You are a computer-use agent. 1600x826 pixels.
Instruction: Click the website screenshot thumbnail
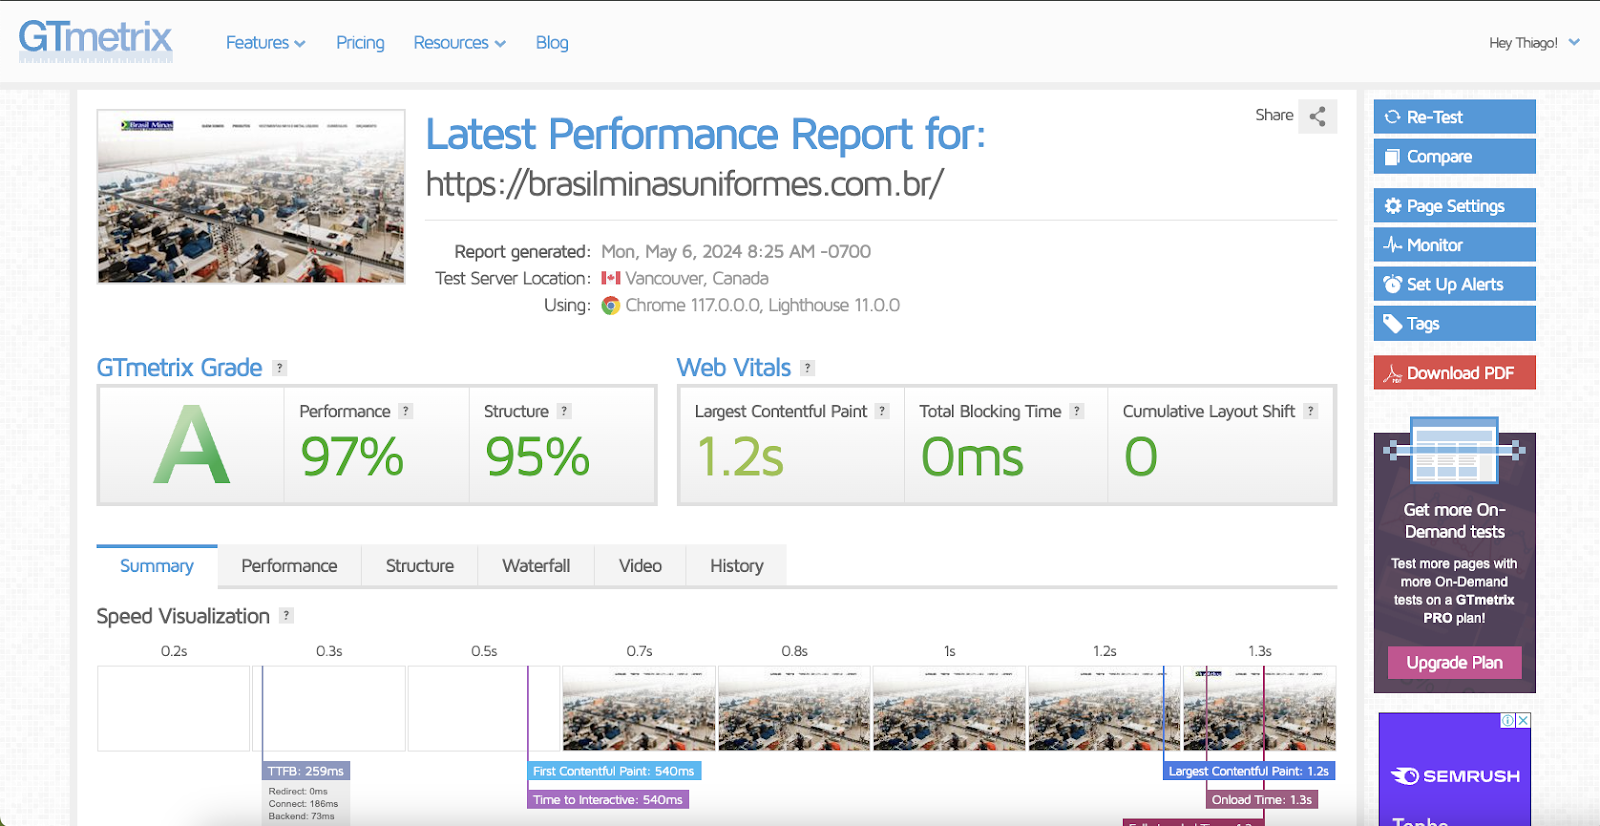tap(251, 197)
